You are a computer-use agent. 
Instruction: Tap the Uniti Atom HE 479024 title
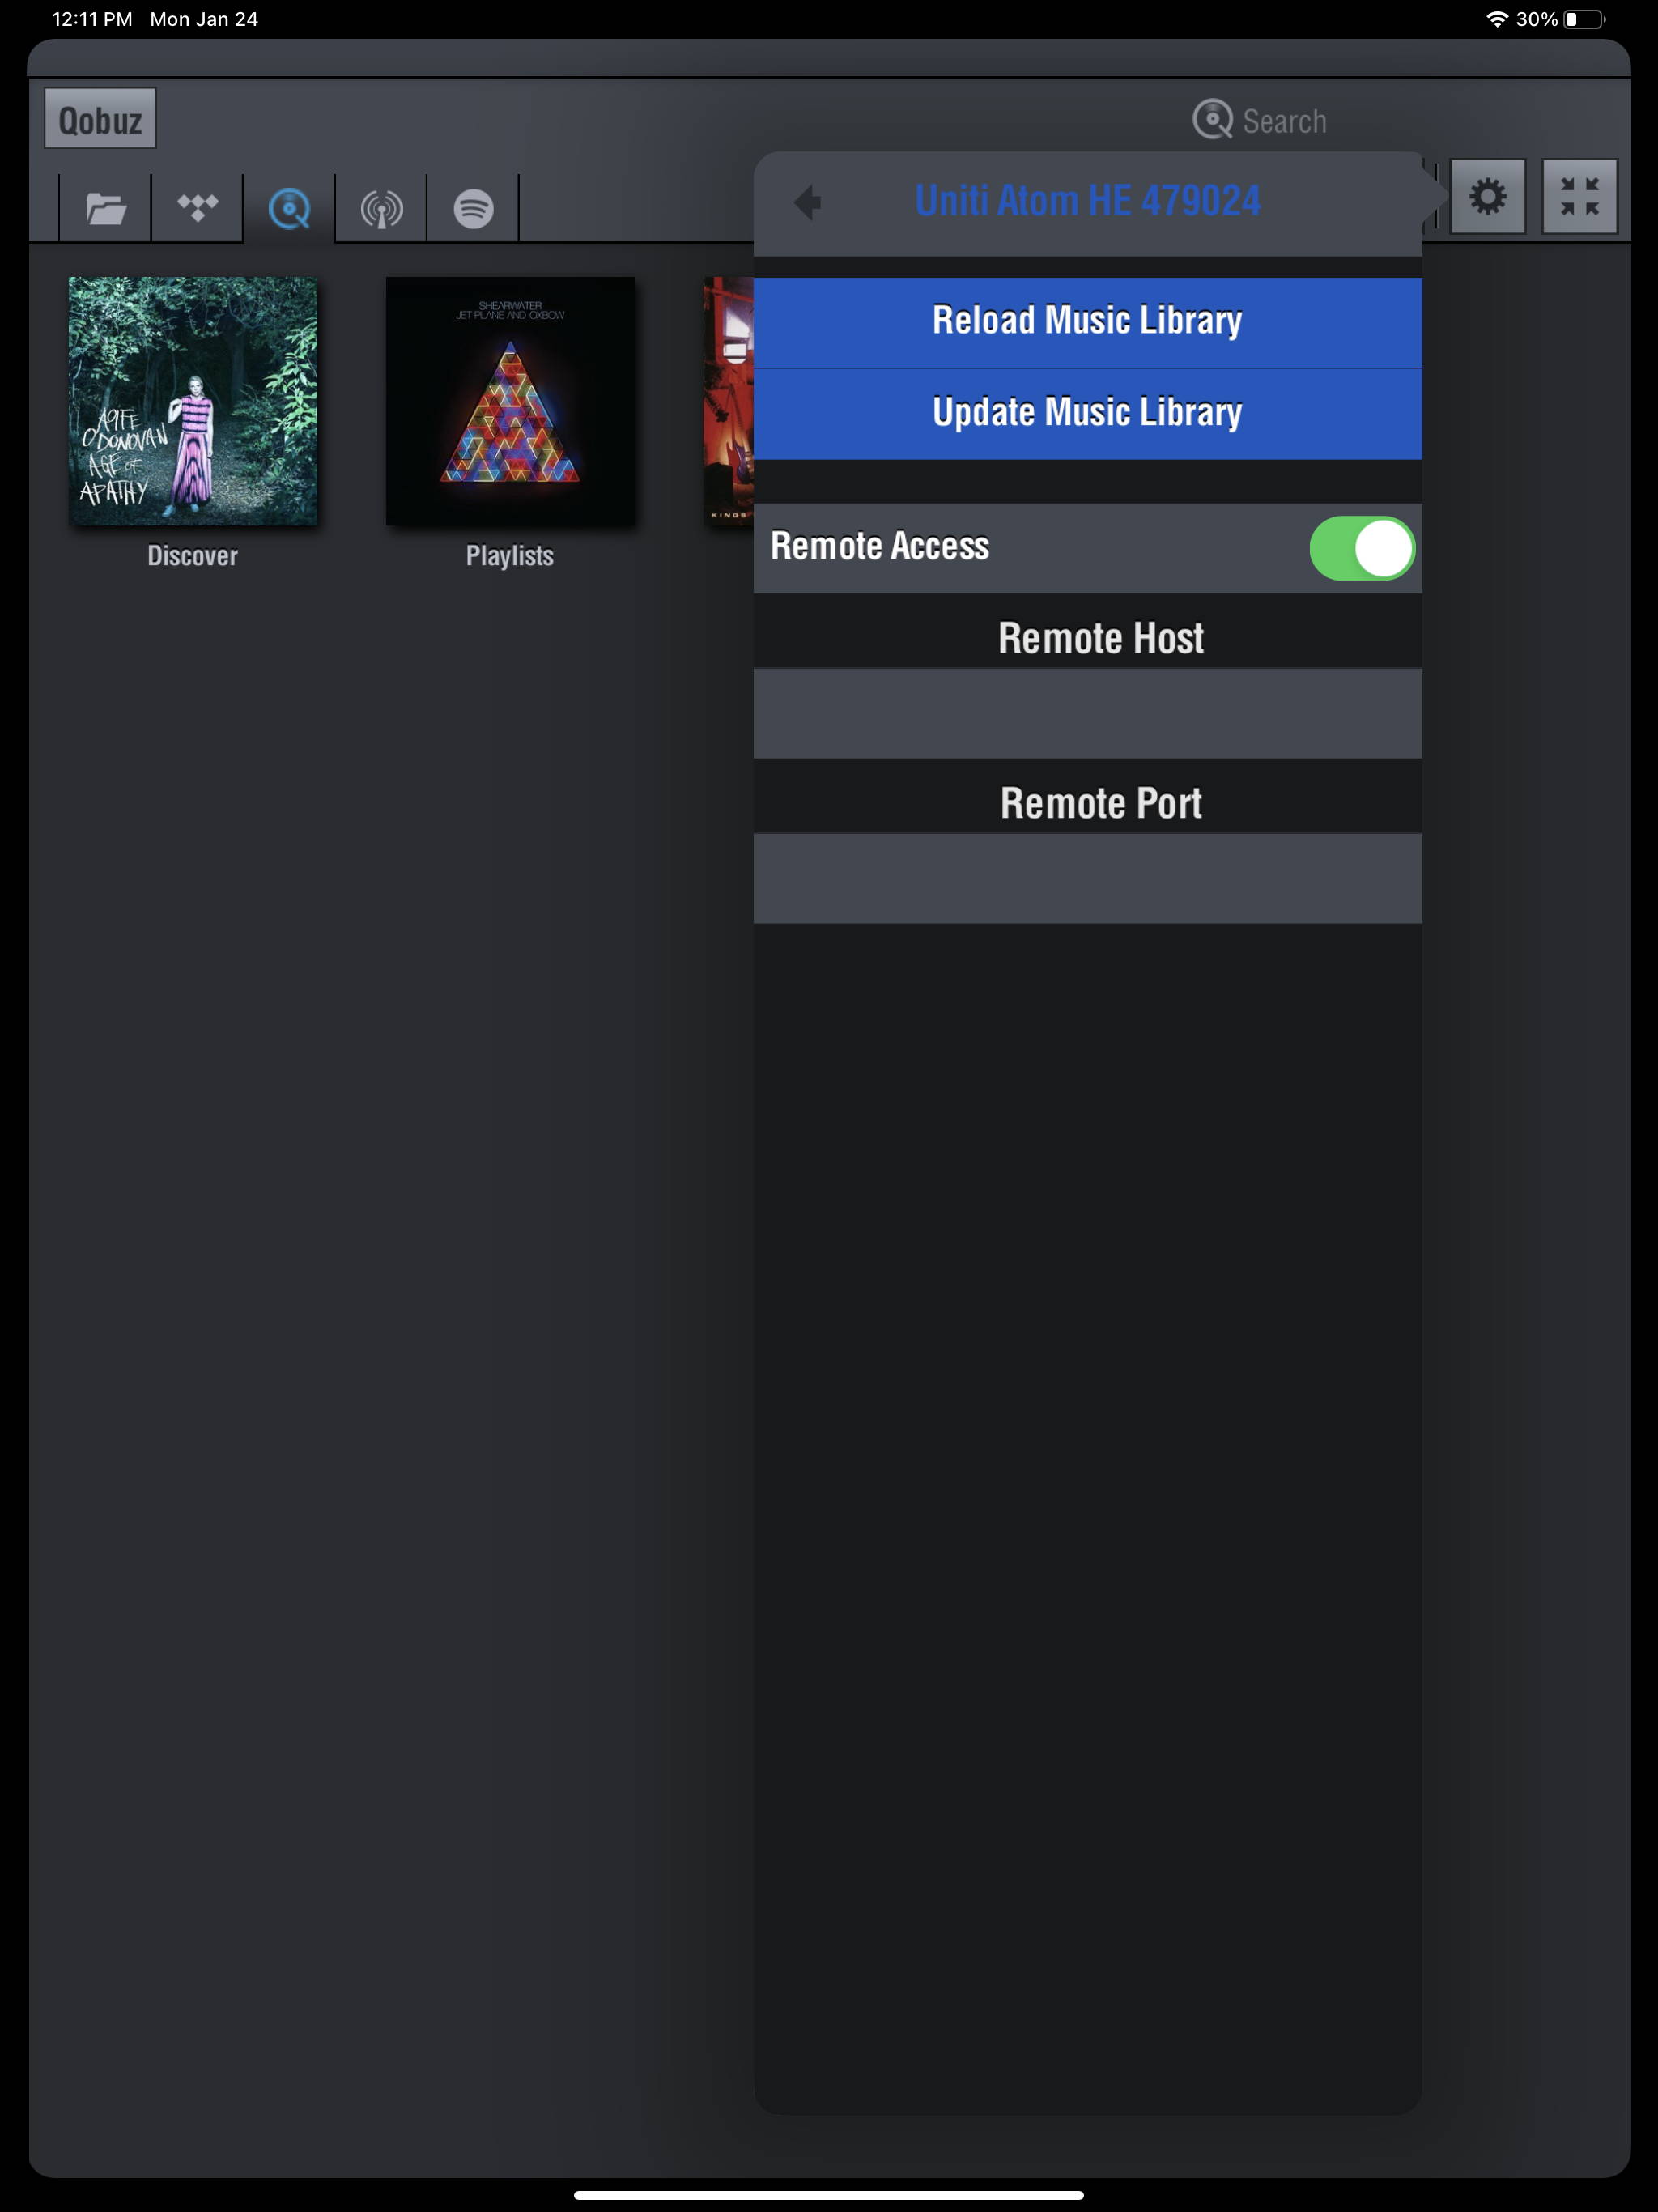click(1089, 200)
